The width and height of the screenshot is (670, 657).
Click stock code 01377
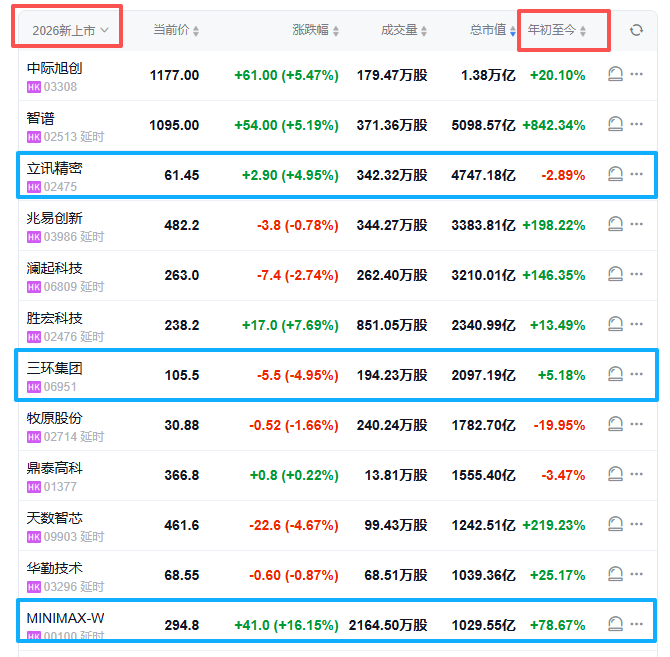[60, 487]
